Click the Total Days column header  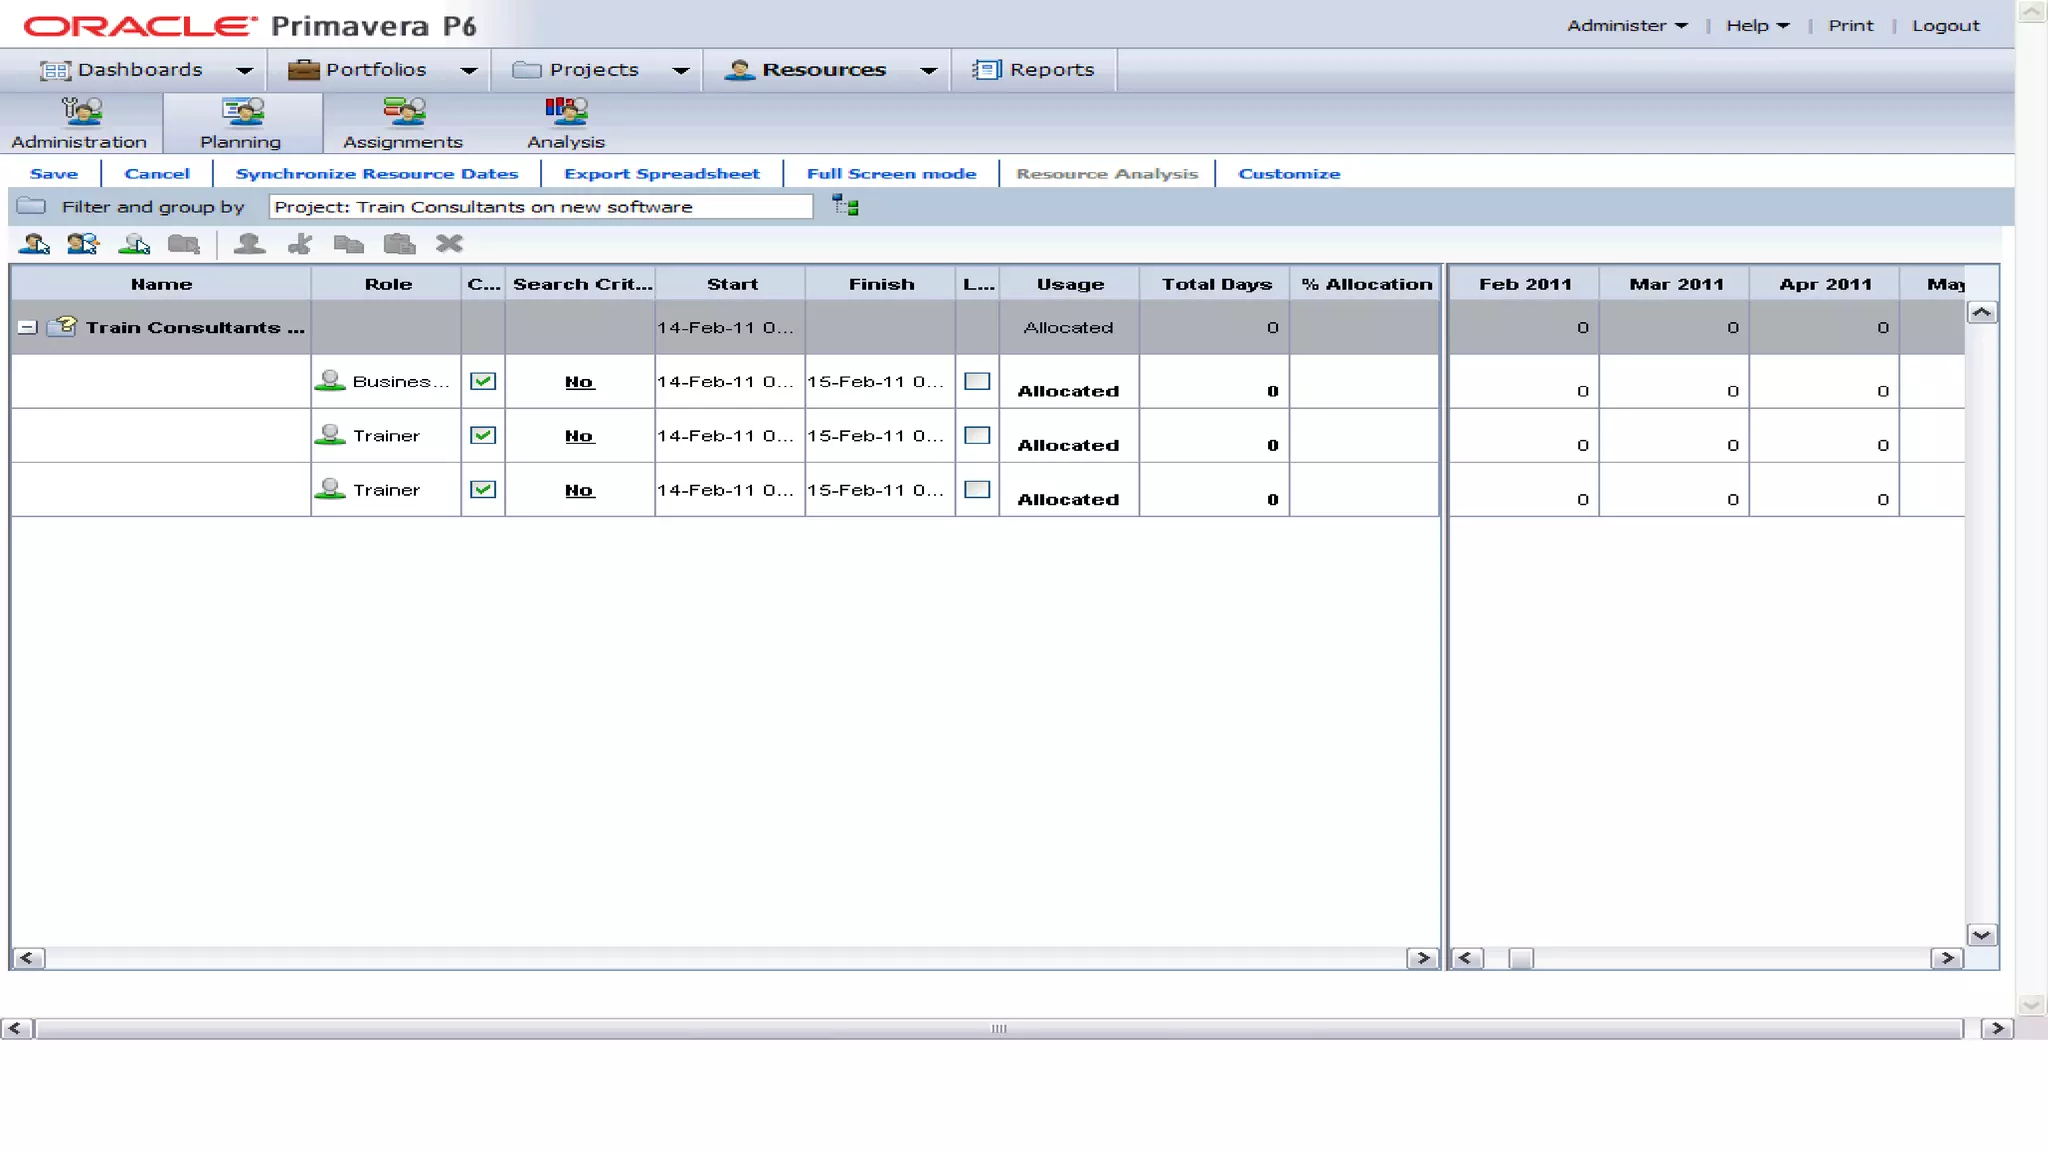click(x=1215, y=283)
